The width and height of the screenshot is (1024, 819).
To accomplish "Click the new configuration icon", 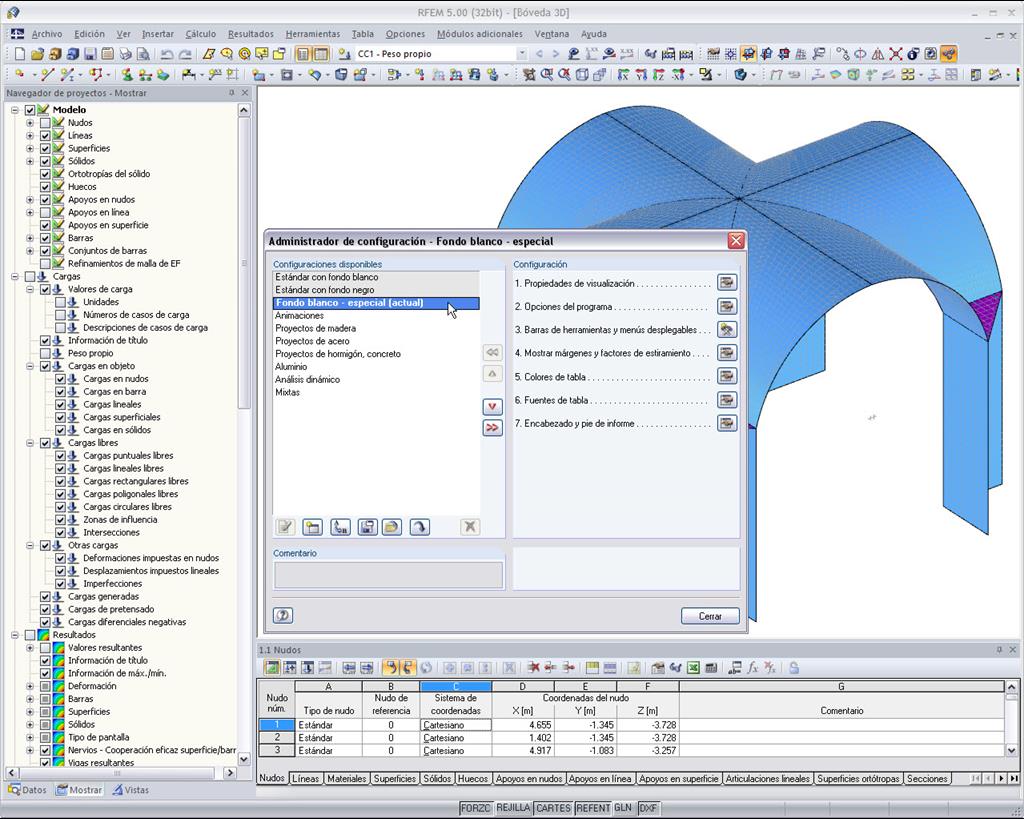I will [x=314, y=527].
